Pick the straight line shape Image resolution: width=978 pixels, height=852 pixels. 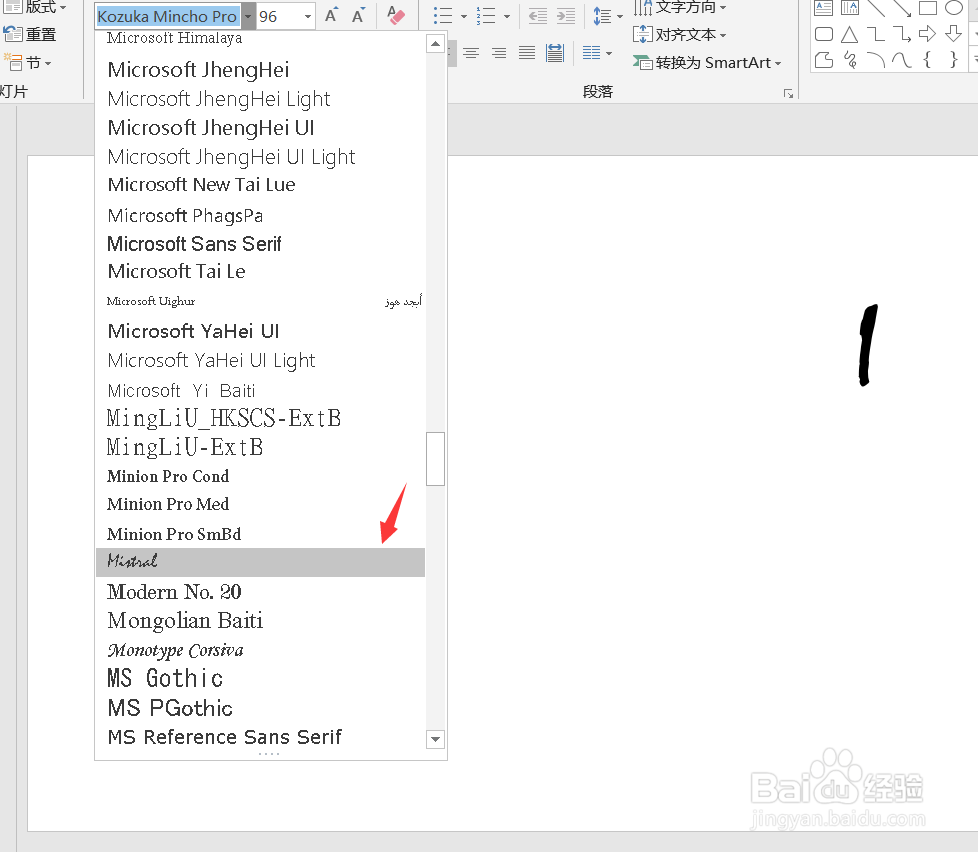pyautogui.click(x=876, y=7)
